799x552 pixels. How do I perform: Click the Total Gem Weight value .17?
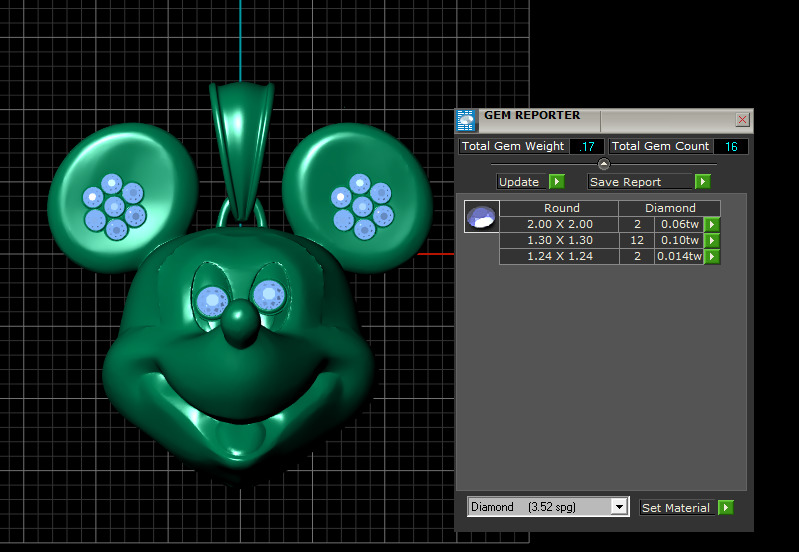pos(587,147)
